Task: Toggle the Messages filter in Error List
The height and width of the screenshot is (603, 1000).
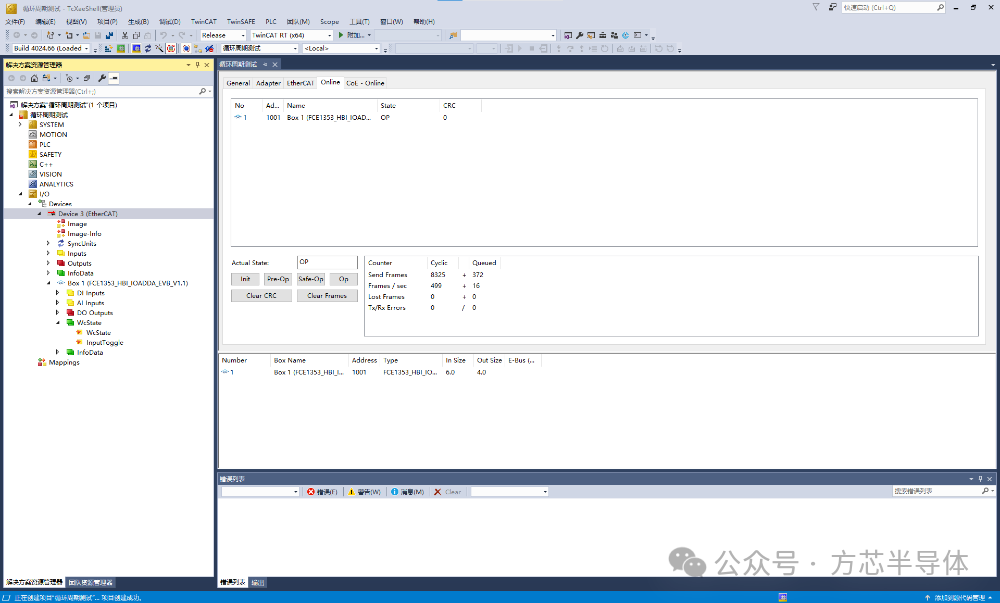Action: (x=408, y=492)
